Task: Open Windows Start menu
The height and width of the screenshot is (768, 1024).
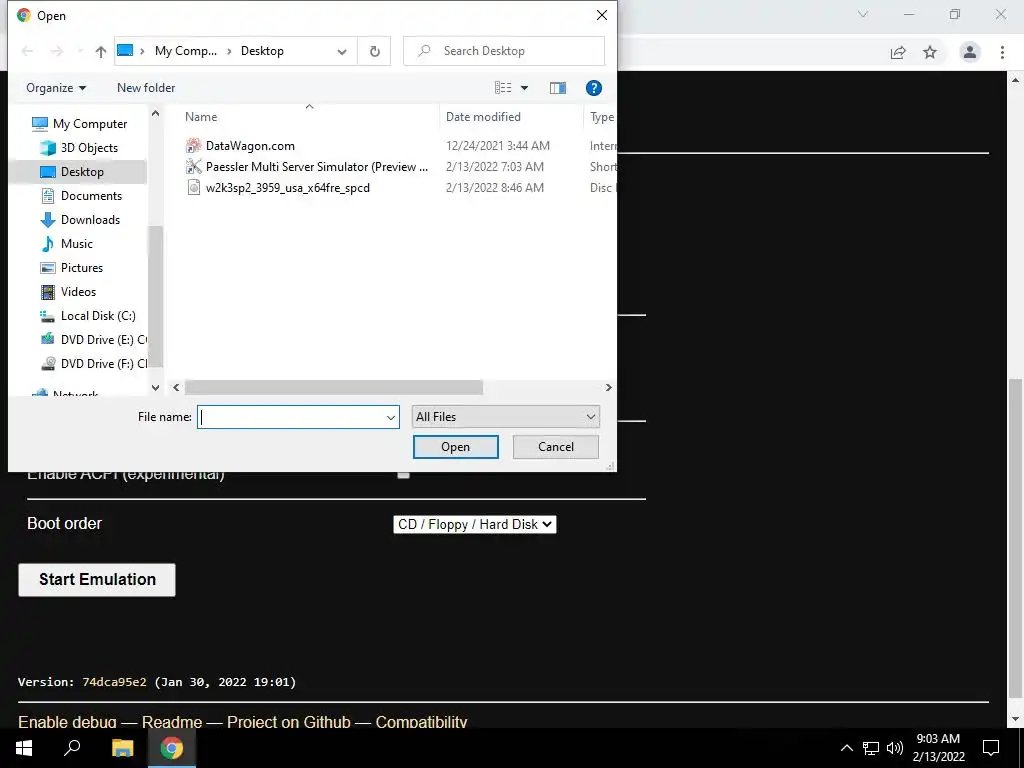Action: [24, 748]
